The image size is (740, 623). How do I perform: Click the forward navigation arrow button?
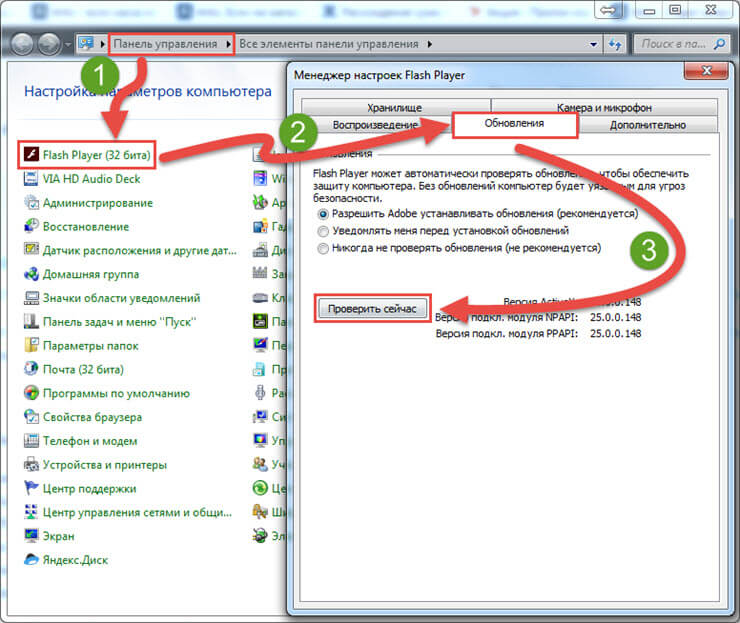(49, 44)
